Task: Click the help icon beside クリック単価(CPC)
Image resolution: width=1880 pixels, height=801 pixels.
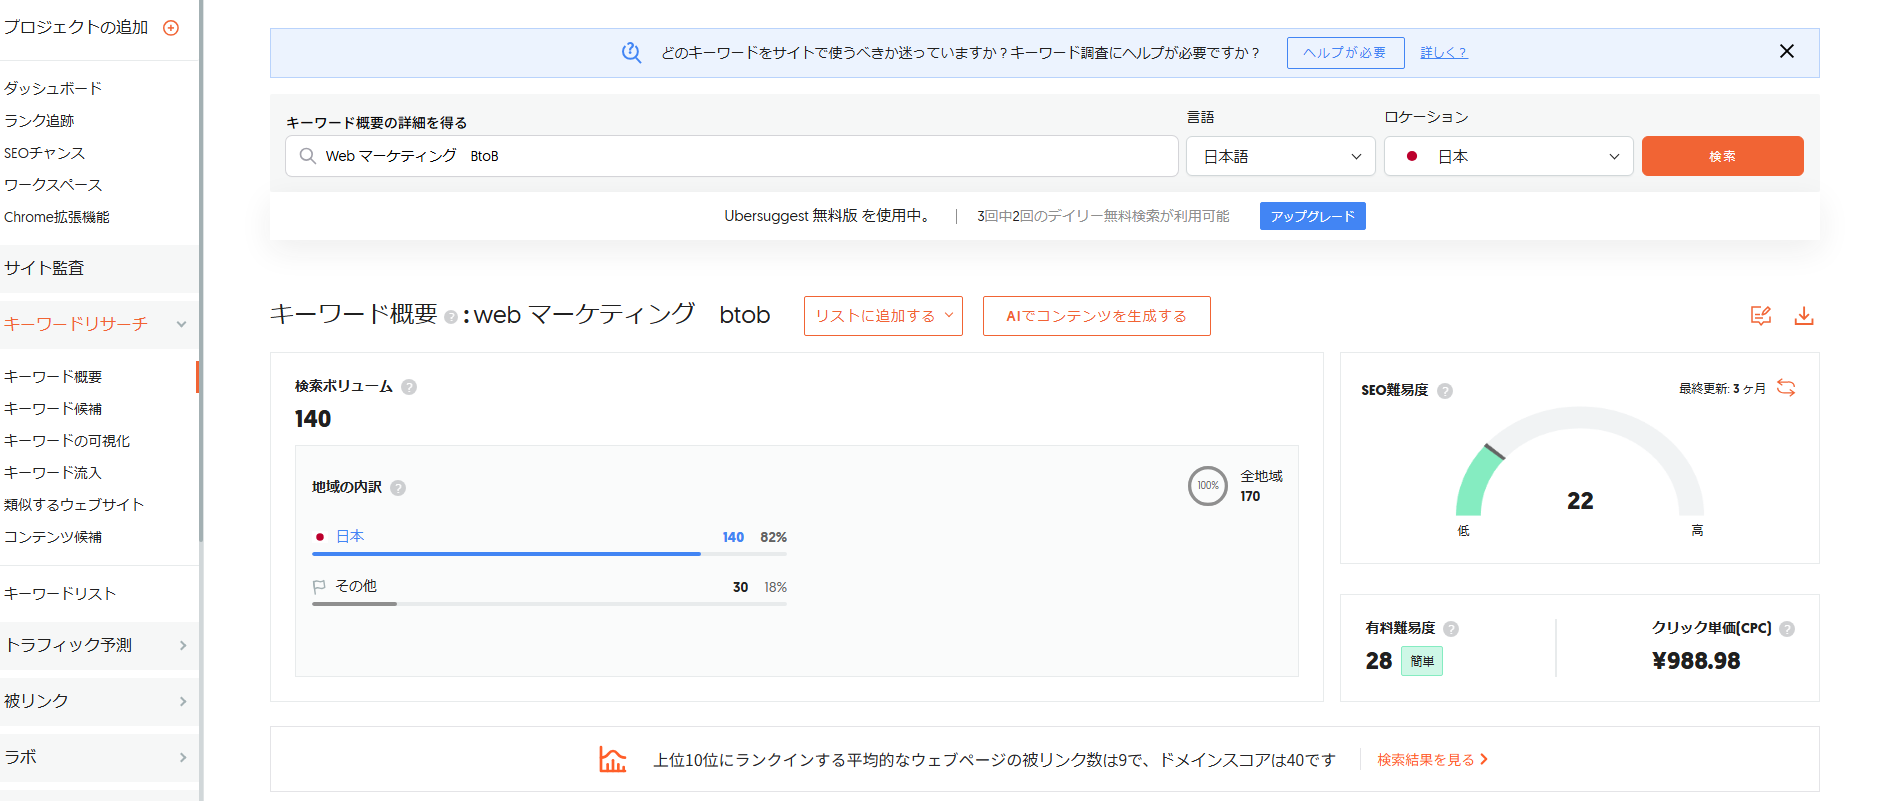Action: (x=1787, y=629)
